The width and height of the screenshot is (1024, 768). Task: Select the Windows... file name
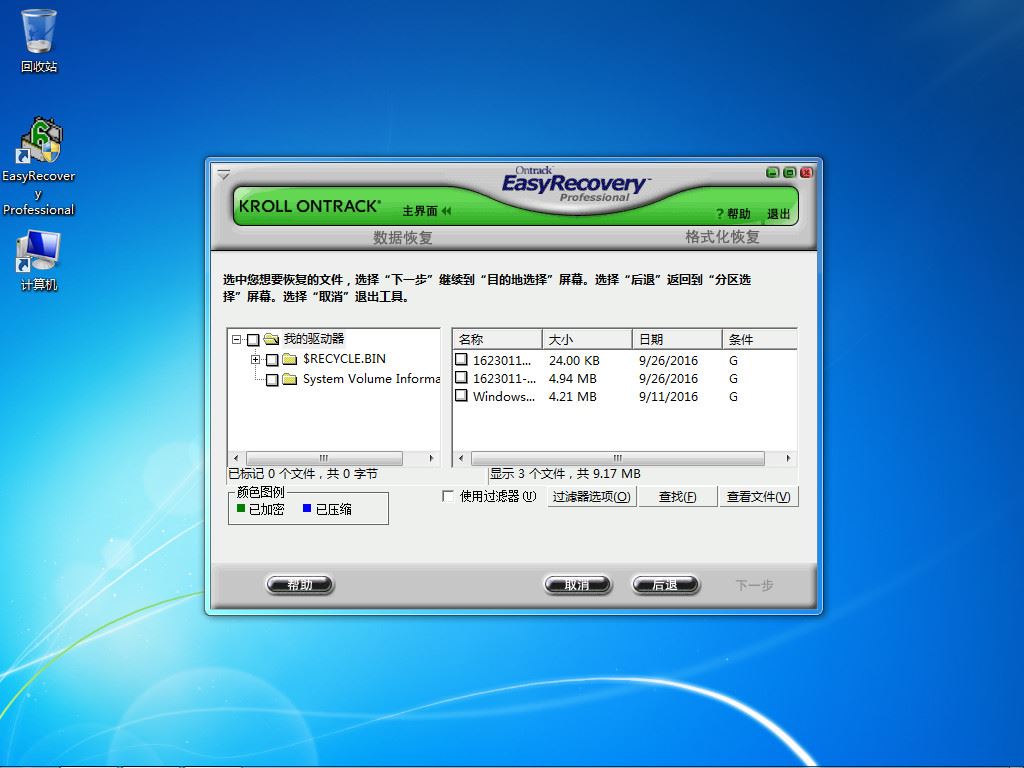pyautogui.click(x=504, y=396)
